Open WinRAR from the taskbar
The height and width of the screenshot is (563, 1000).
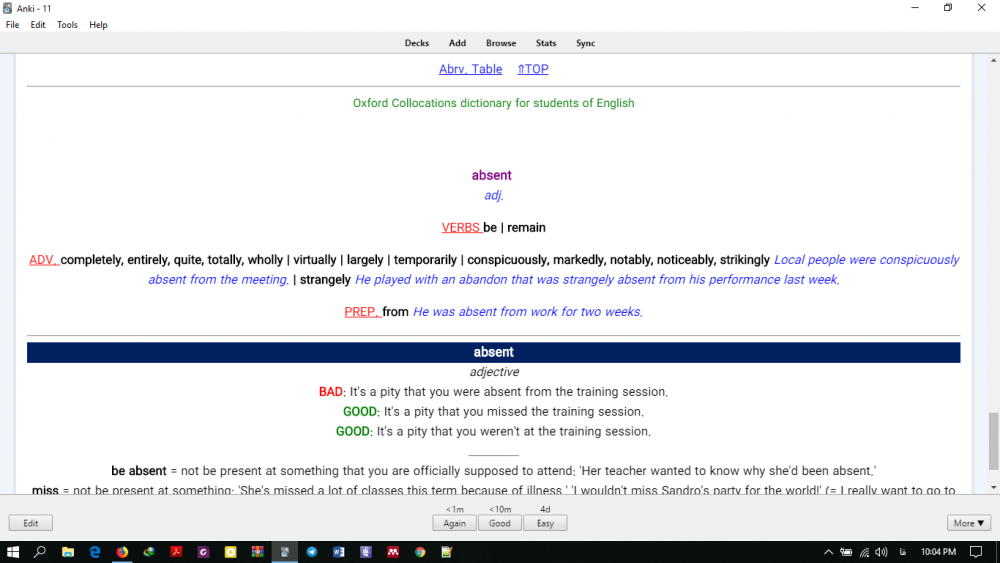[x=258, y=552]
